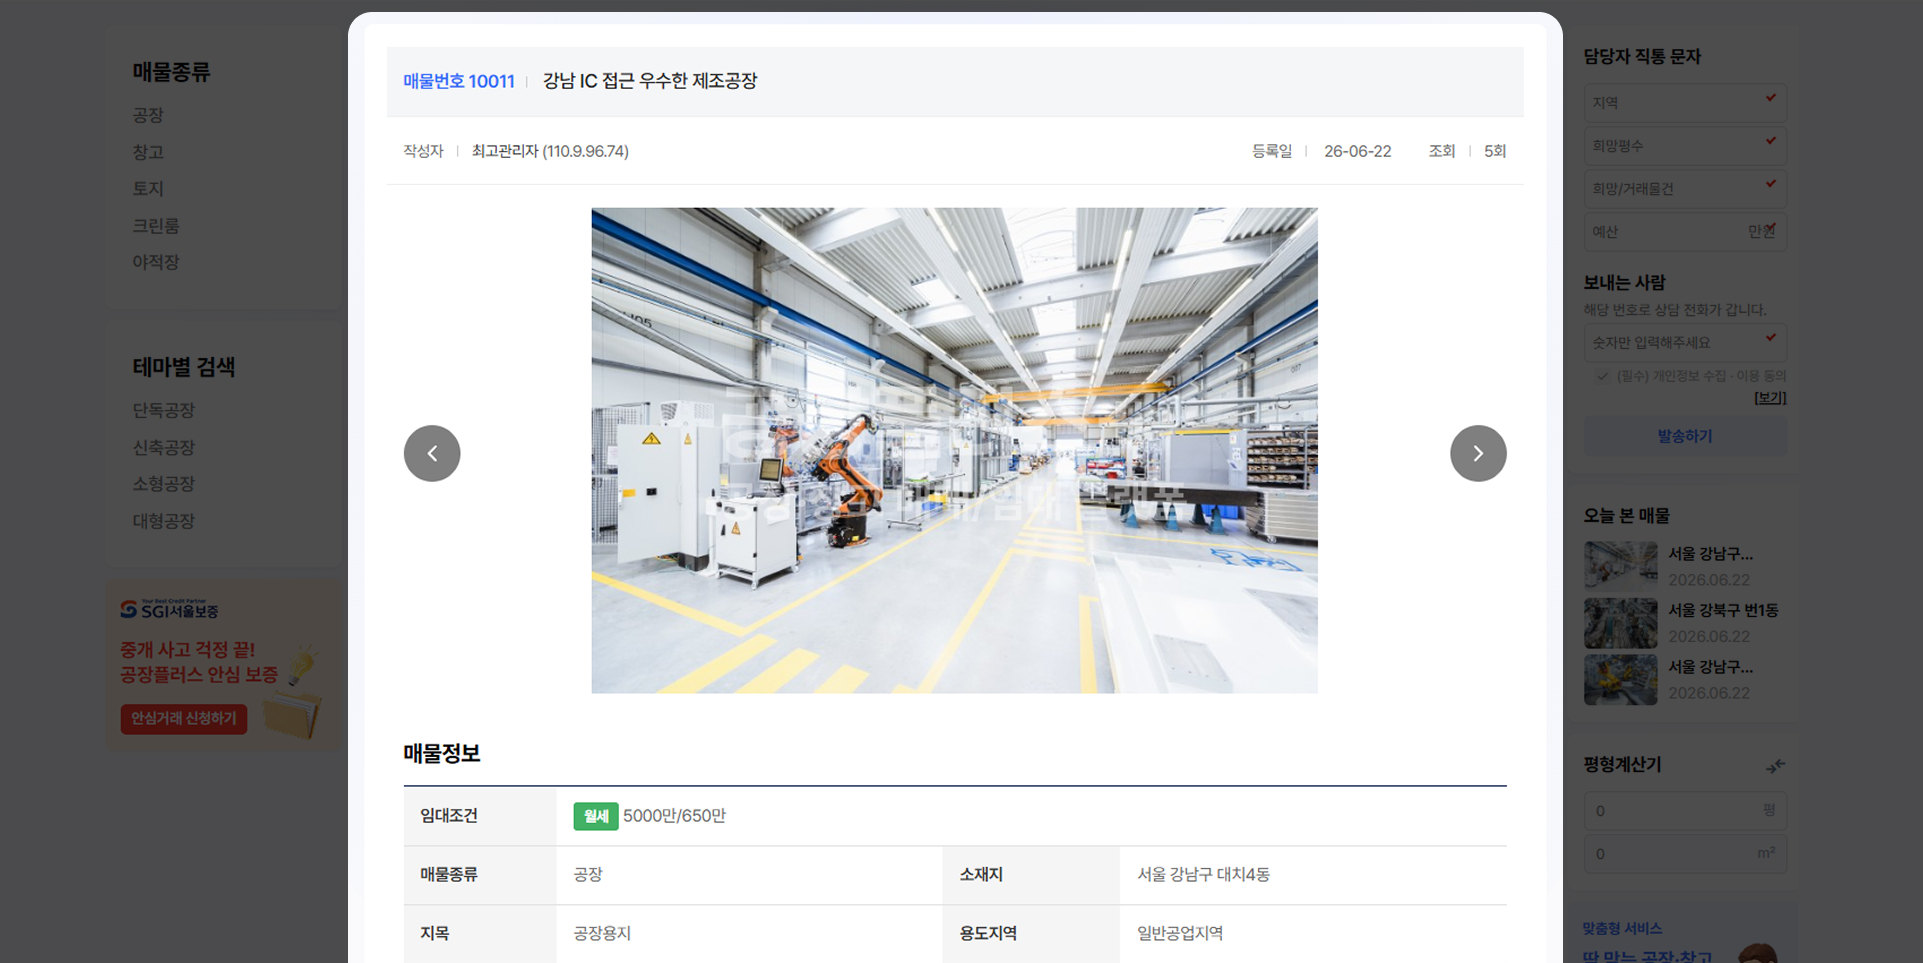1923x963 pixels.
Task: Click the title 강남 IC 접근 우수한 제조공장
Action: pyautogui.click(x=650, y=81)
